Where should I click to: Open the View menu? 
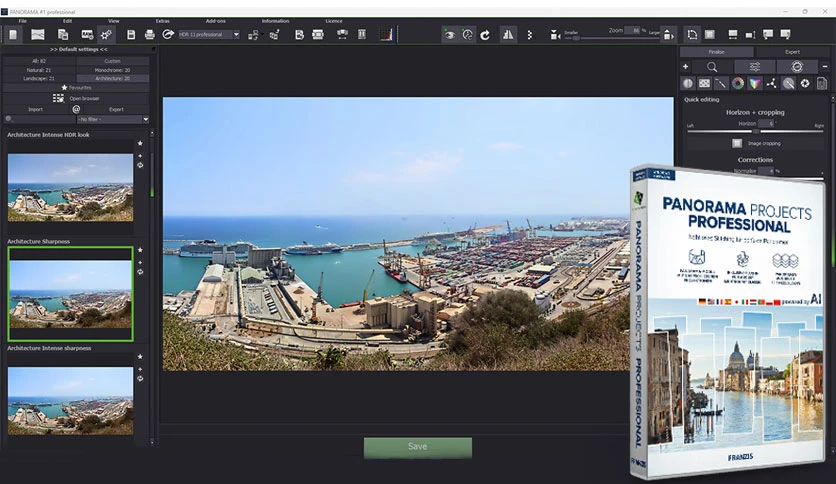[x=114, y=21]
